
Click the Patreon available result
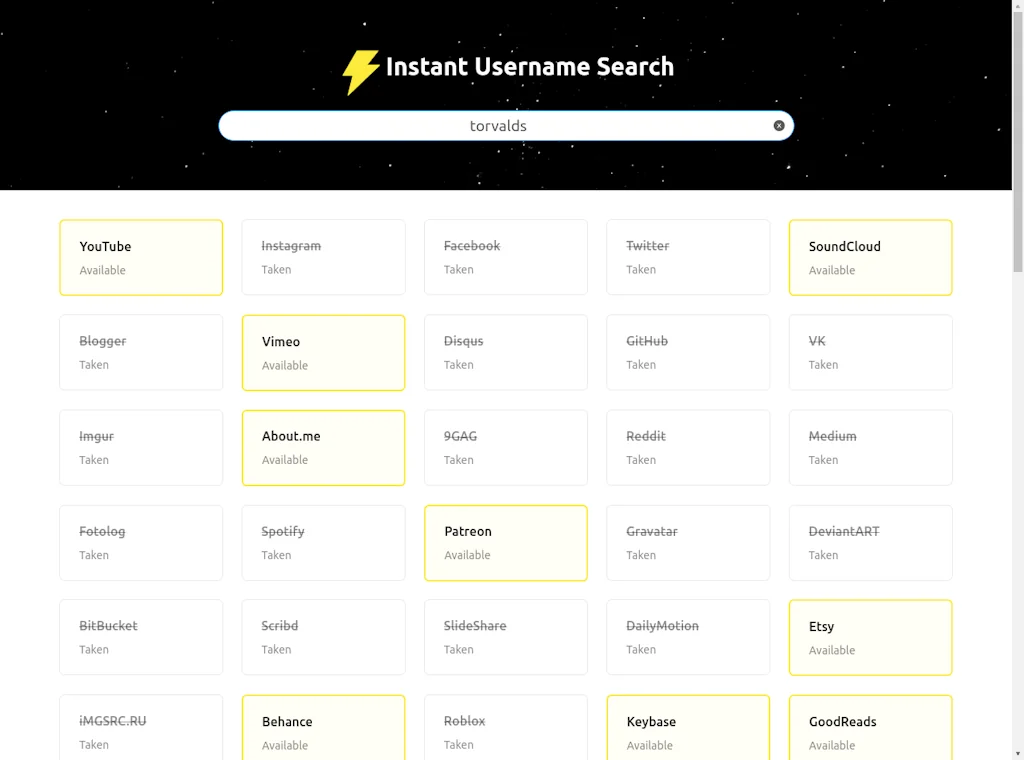pos(506,542)
